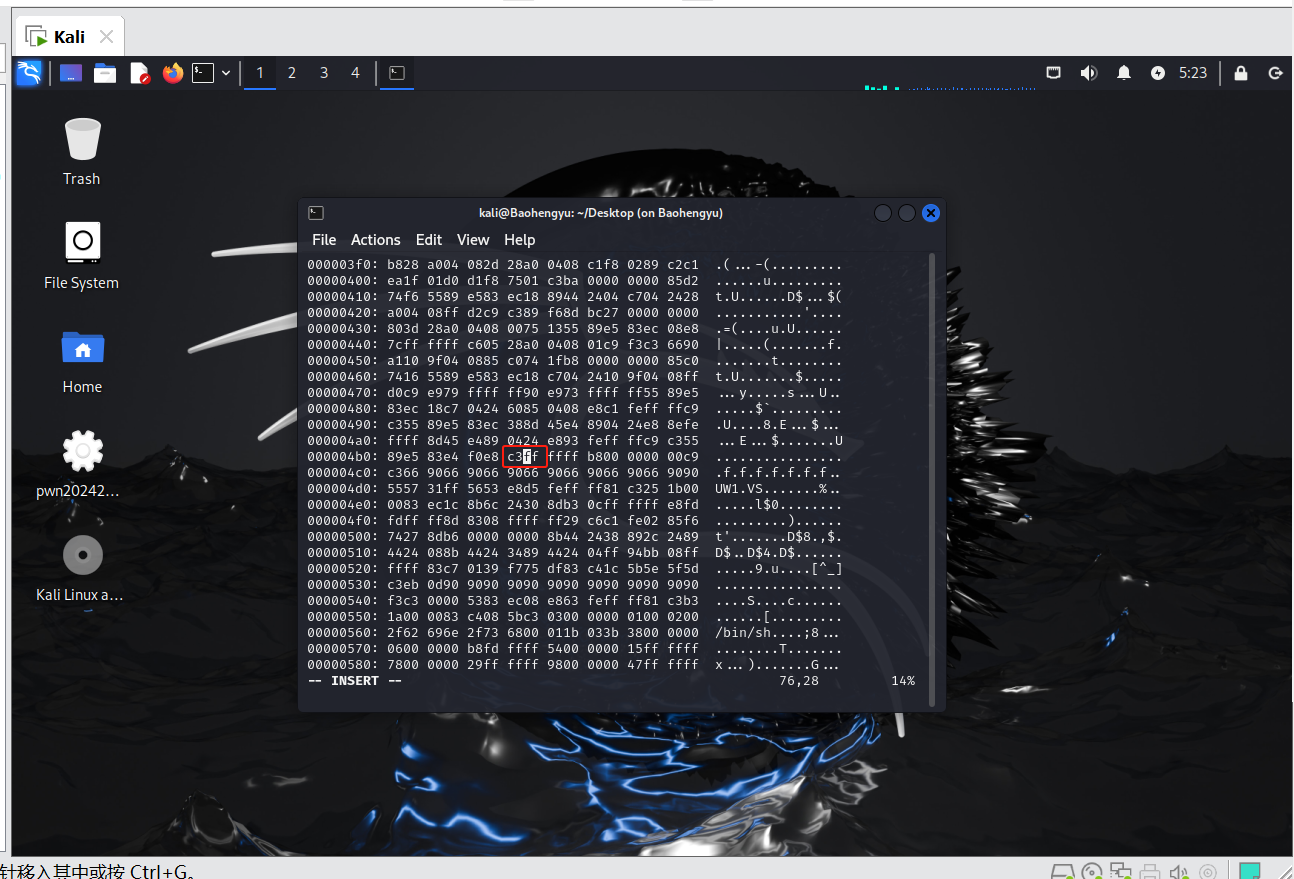This screenshot has width=1294, height=879.
Task: Open the Kali applications menu
Action: click(29, 73)
